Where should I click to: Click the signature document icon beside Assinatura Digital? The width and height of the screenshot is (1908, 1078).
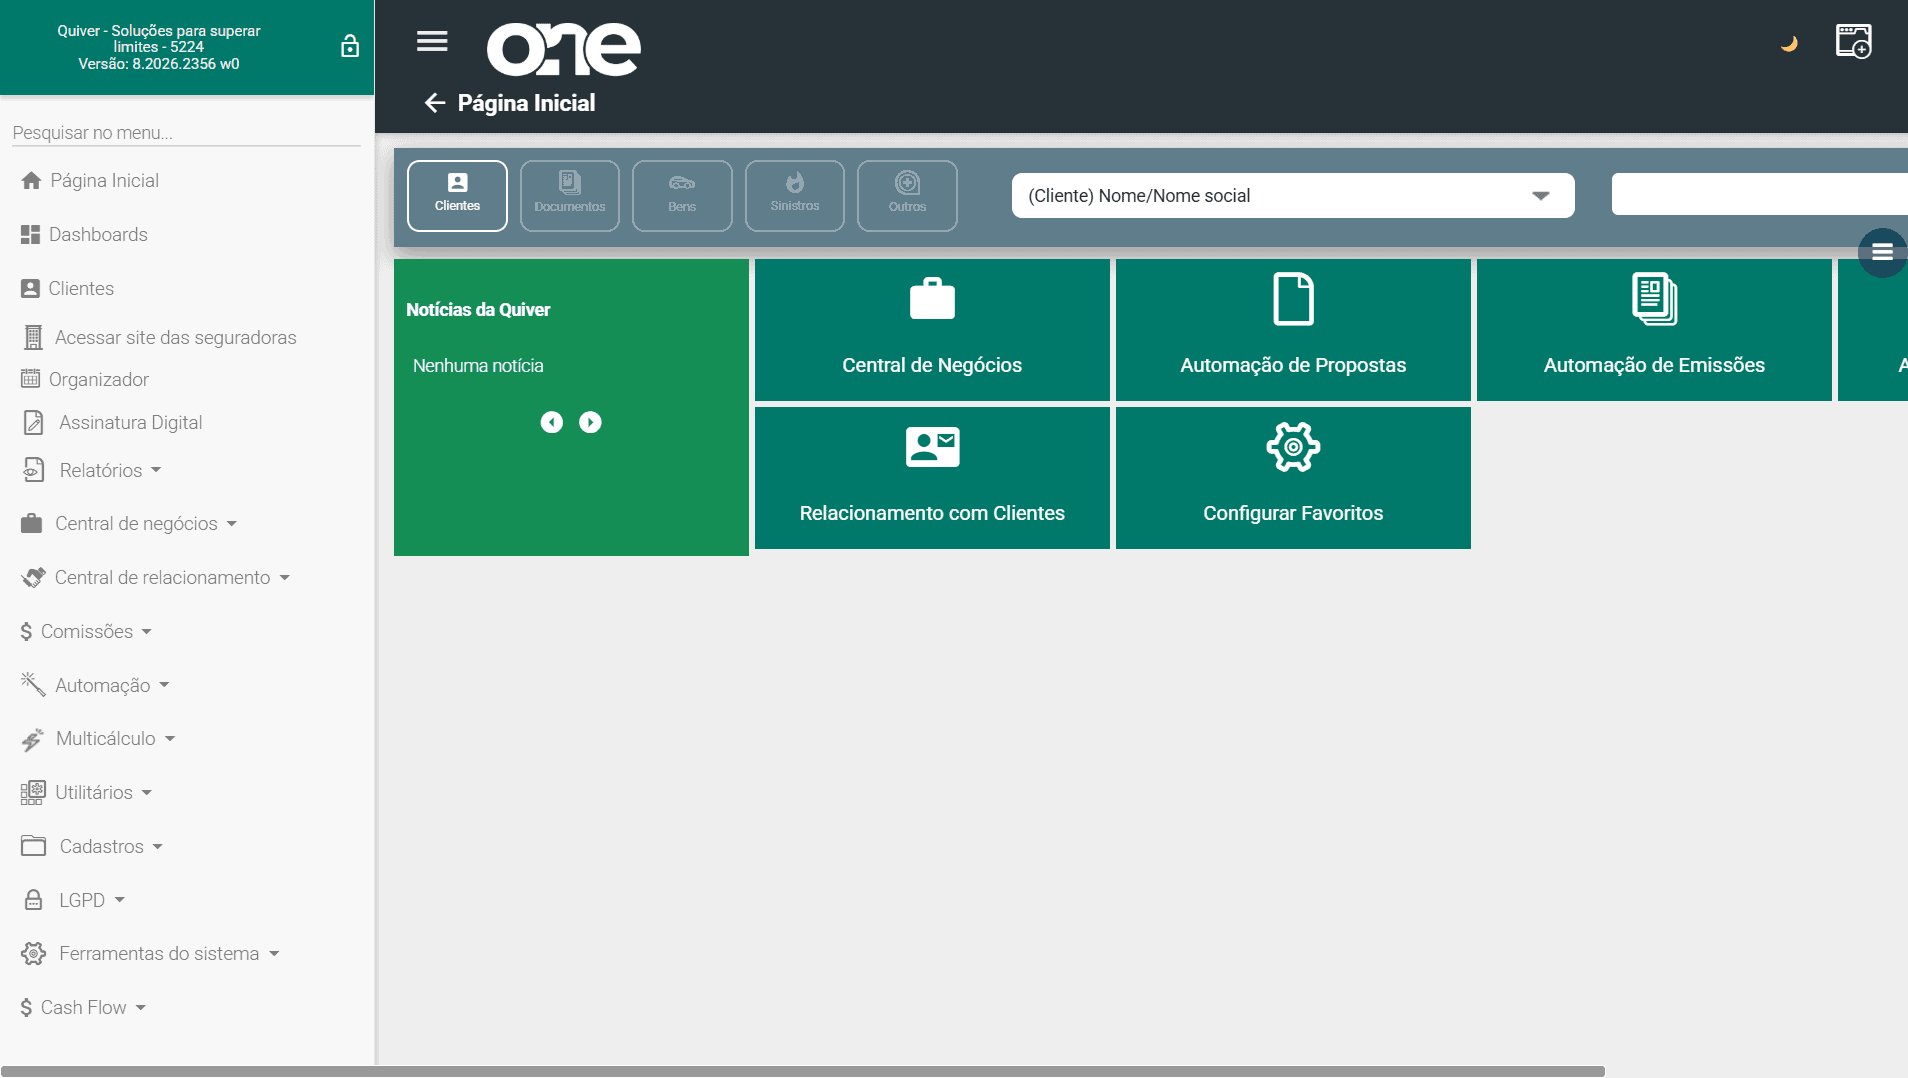33,422
